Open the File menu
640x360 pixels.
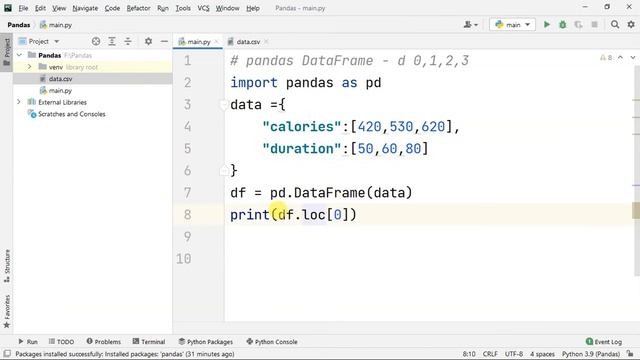tap(23, 8)
